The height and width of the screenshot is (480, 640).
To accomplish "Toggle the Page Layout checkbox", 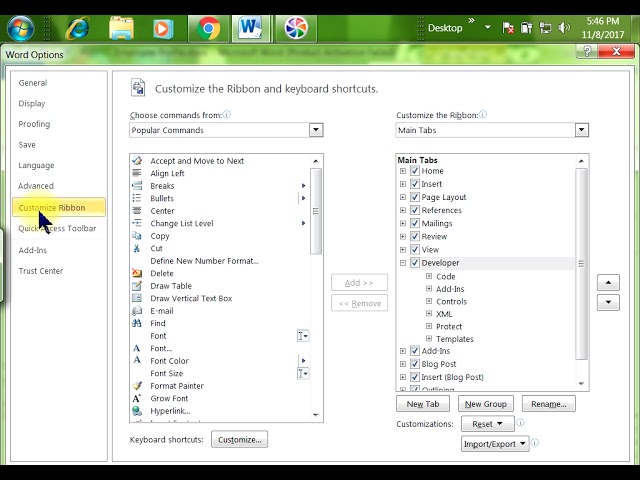I will click(415, 197).
